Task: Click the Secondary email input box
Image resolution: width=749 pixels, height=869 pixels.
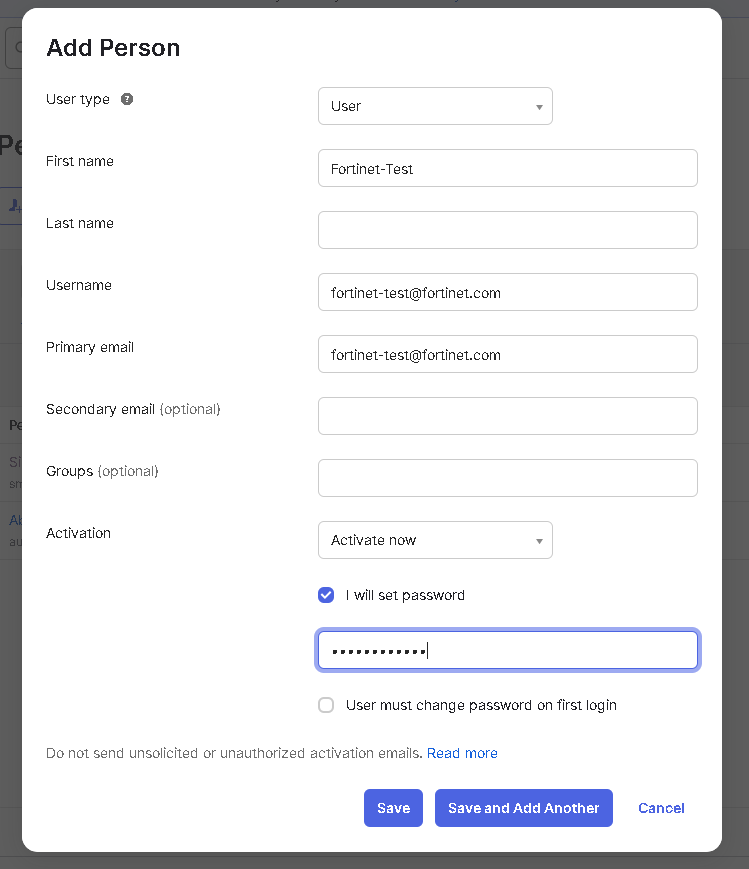Action: [507, 416]
